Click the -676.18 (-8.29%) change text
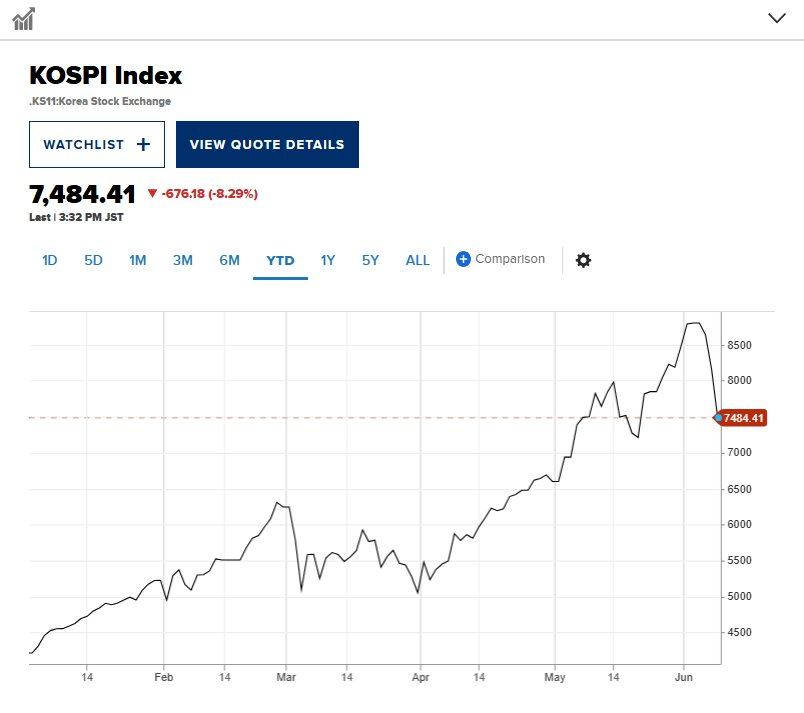 tap(210, 194)
